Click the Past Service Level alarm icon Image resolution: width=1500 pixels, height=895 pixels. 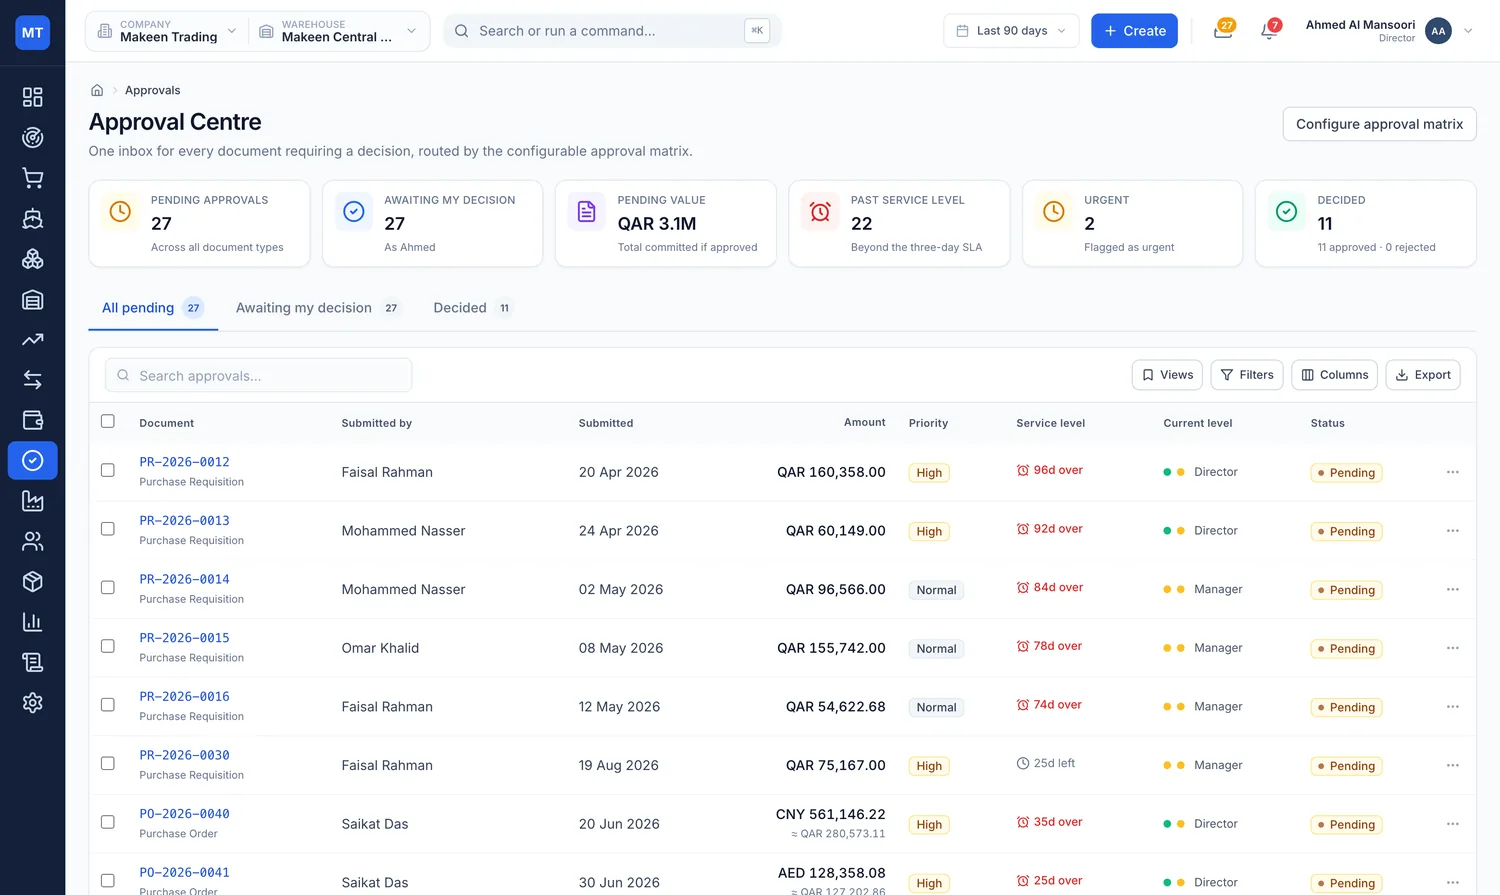point(820,211)
